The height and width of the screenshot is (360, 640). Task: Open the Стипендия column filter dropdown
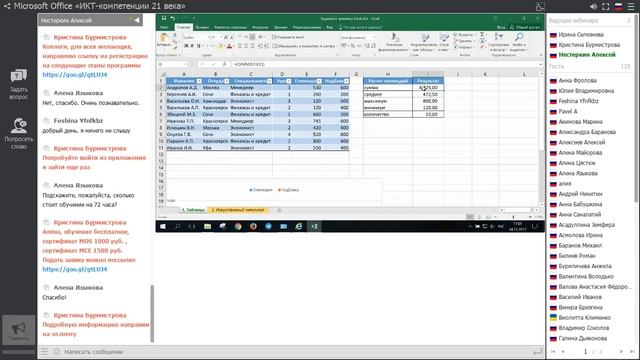pos(319,81)
